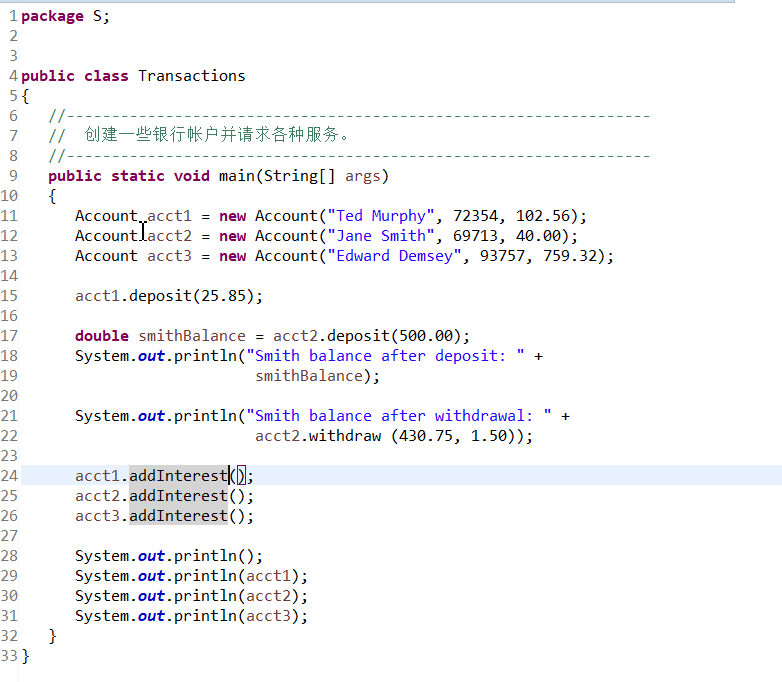782x682 pixels.
Task: Click closing brace of class on line 33
Action: (x=25, y=656)
